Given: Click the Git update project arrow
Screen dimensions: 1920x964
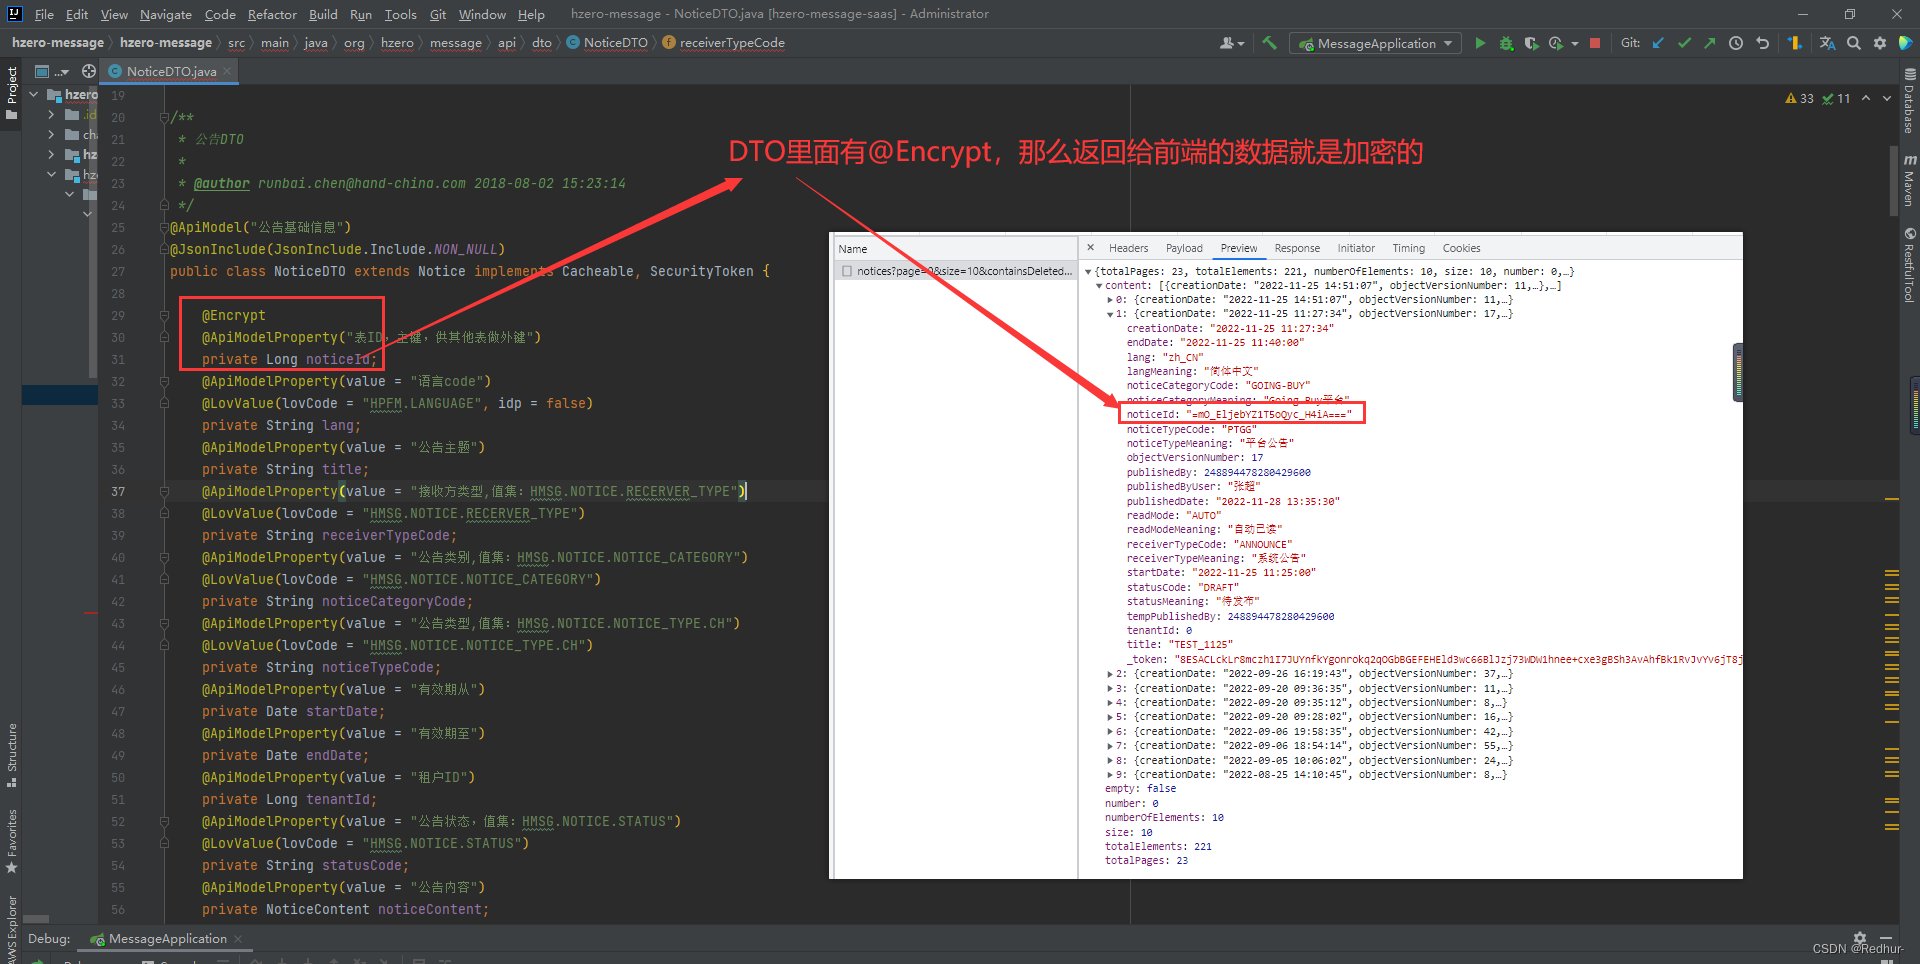Looking at the screenshot, I should point(1658,43).
